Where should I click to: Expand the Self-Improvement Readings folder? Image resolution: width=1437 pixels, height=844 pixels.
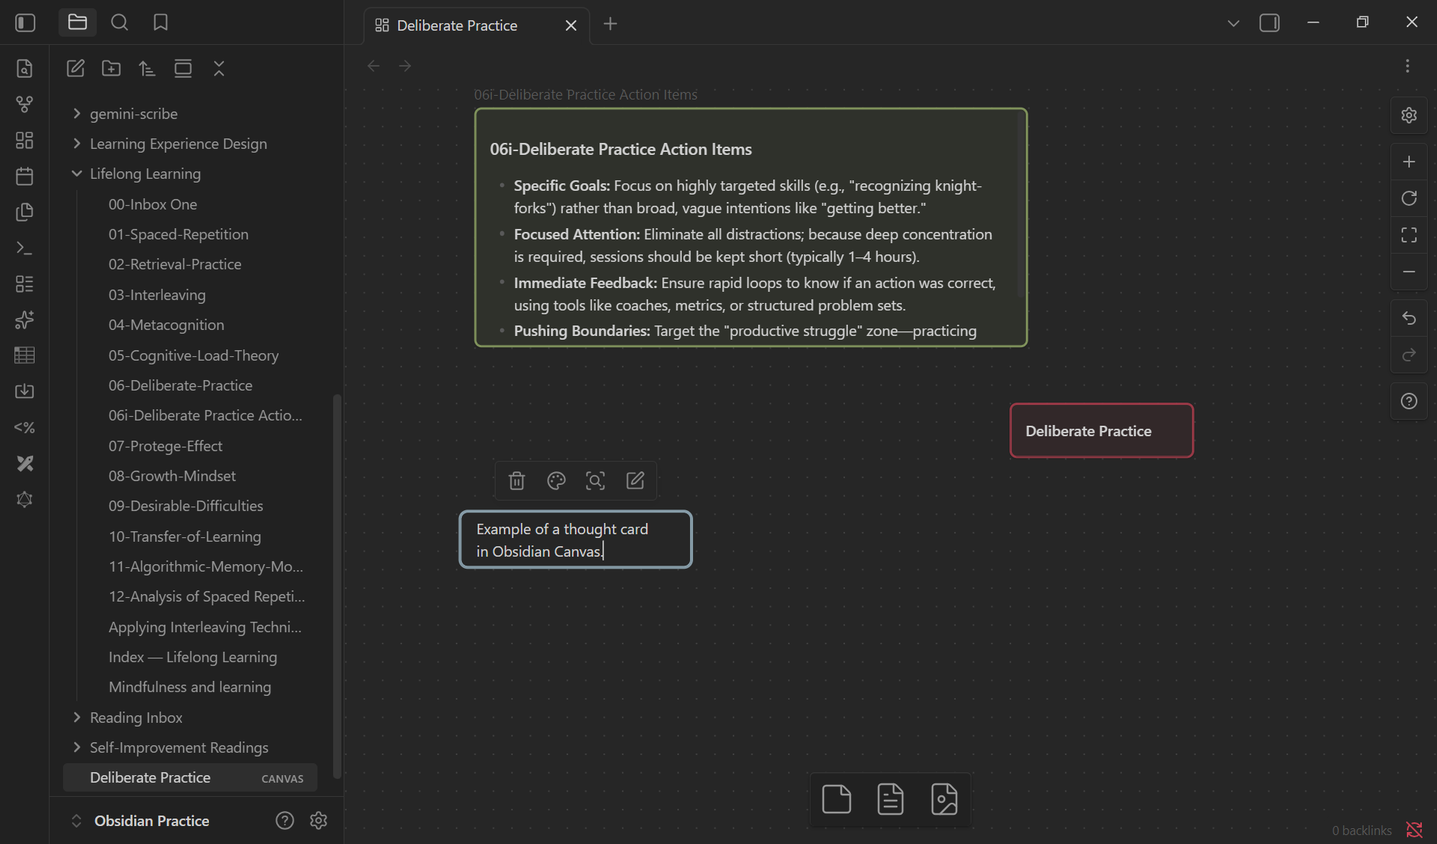76,748
